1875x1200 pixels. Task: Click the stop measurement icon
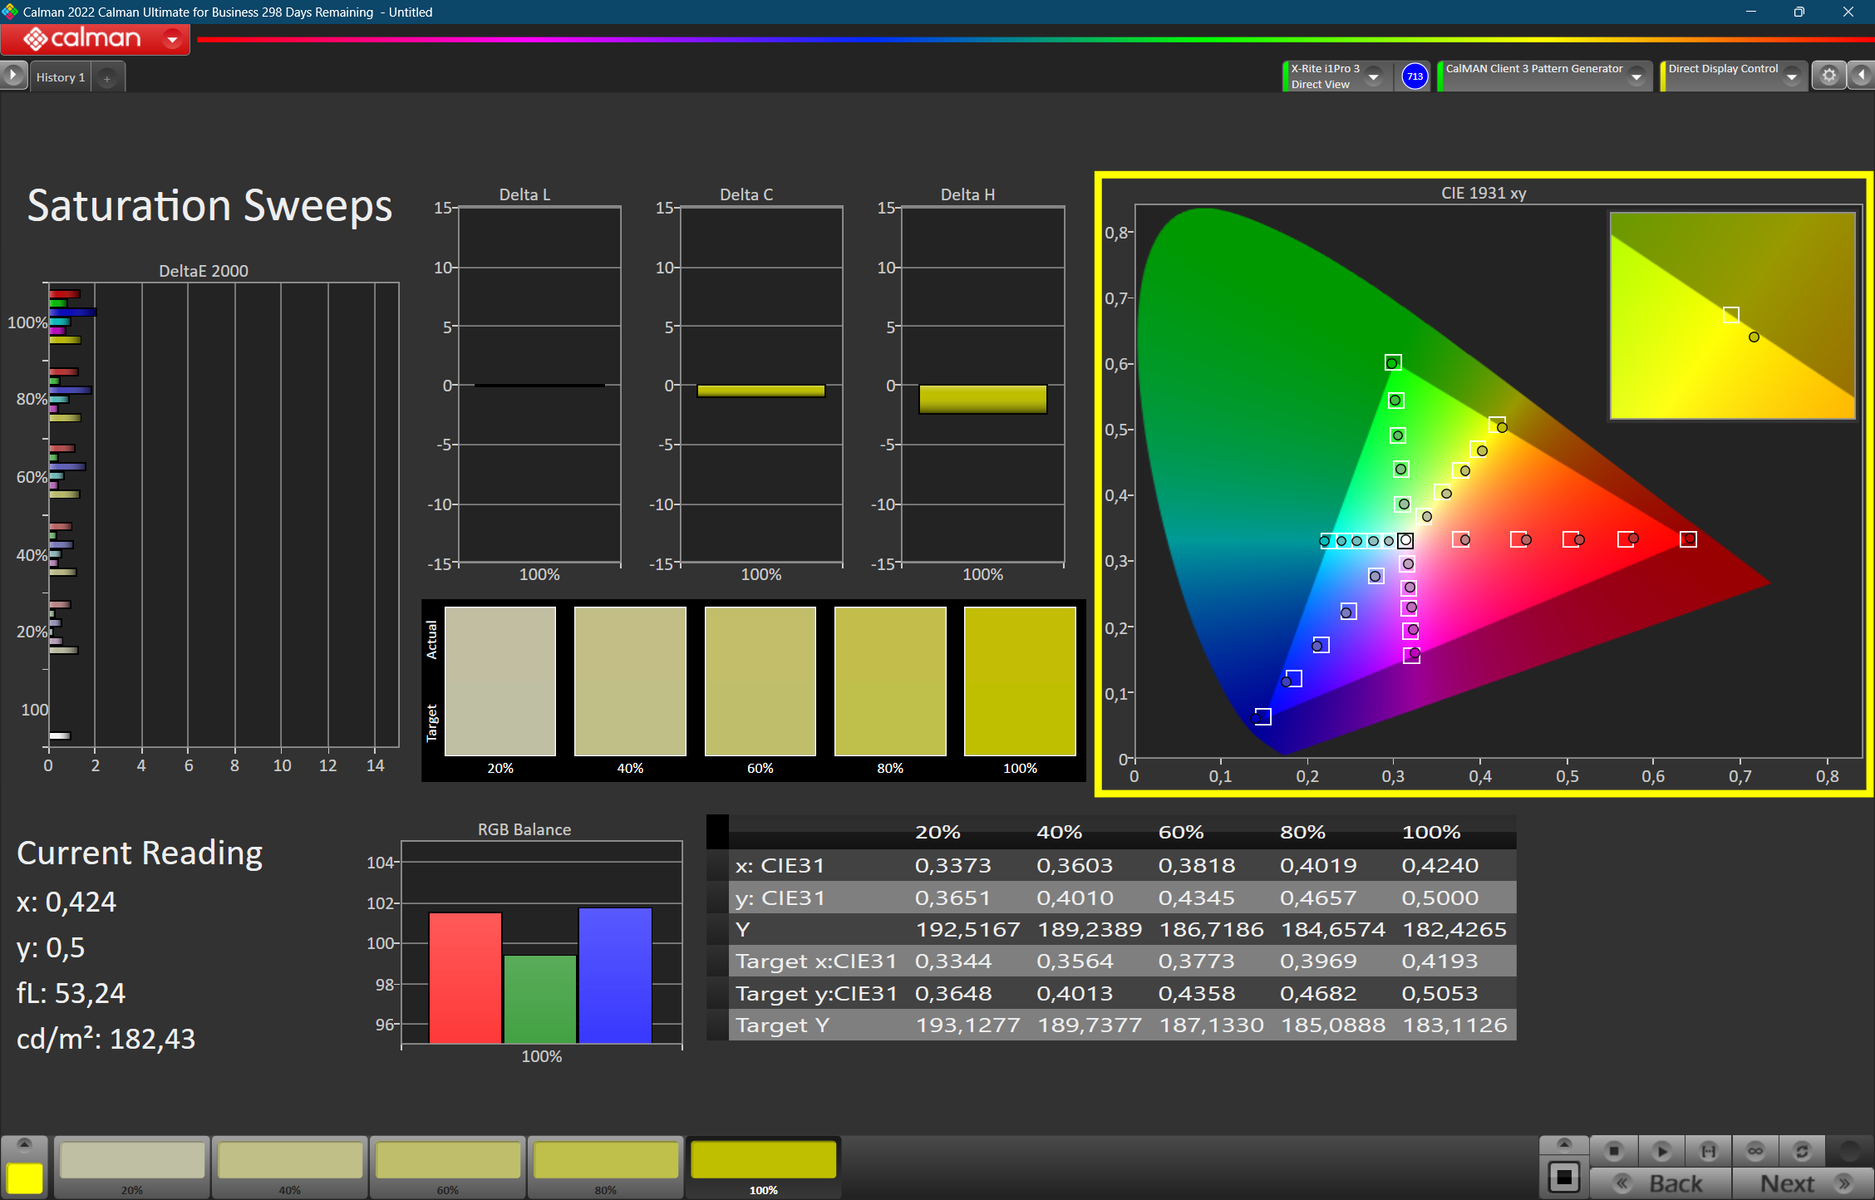tap(1613, 1151)
